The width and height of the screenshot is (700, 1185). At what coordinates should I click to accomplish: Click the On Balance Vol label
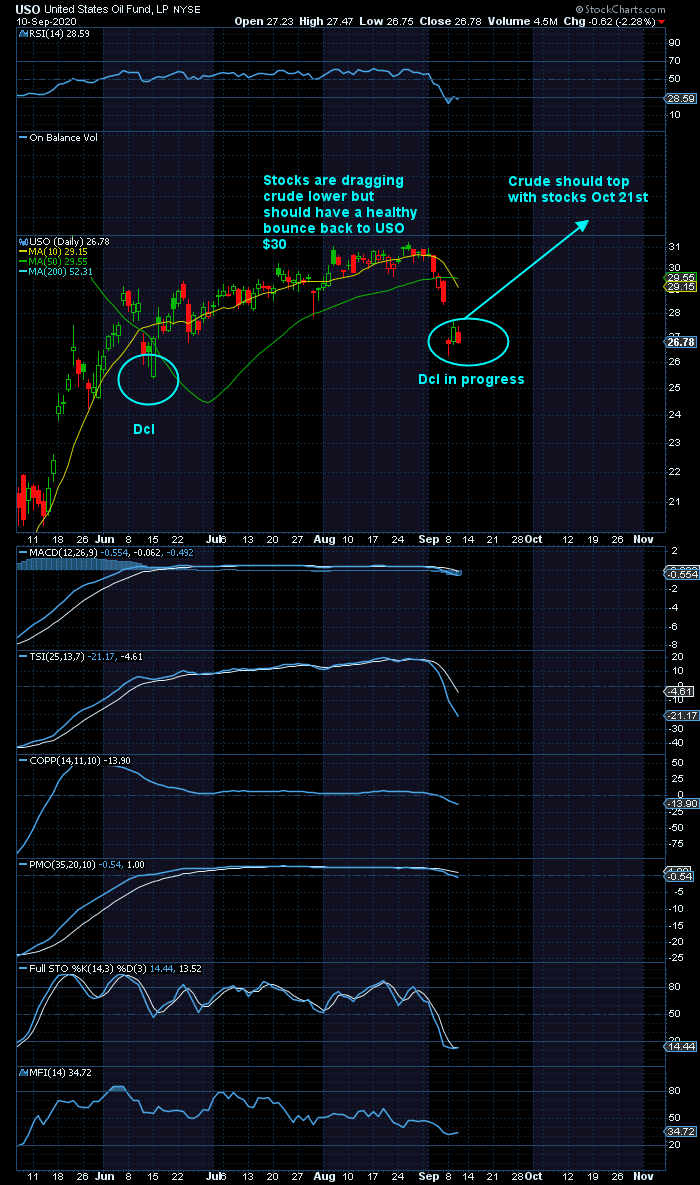(58, 138)
